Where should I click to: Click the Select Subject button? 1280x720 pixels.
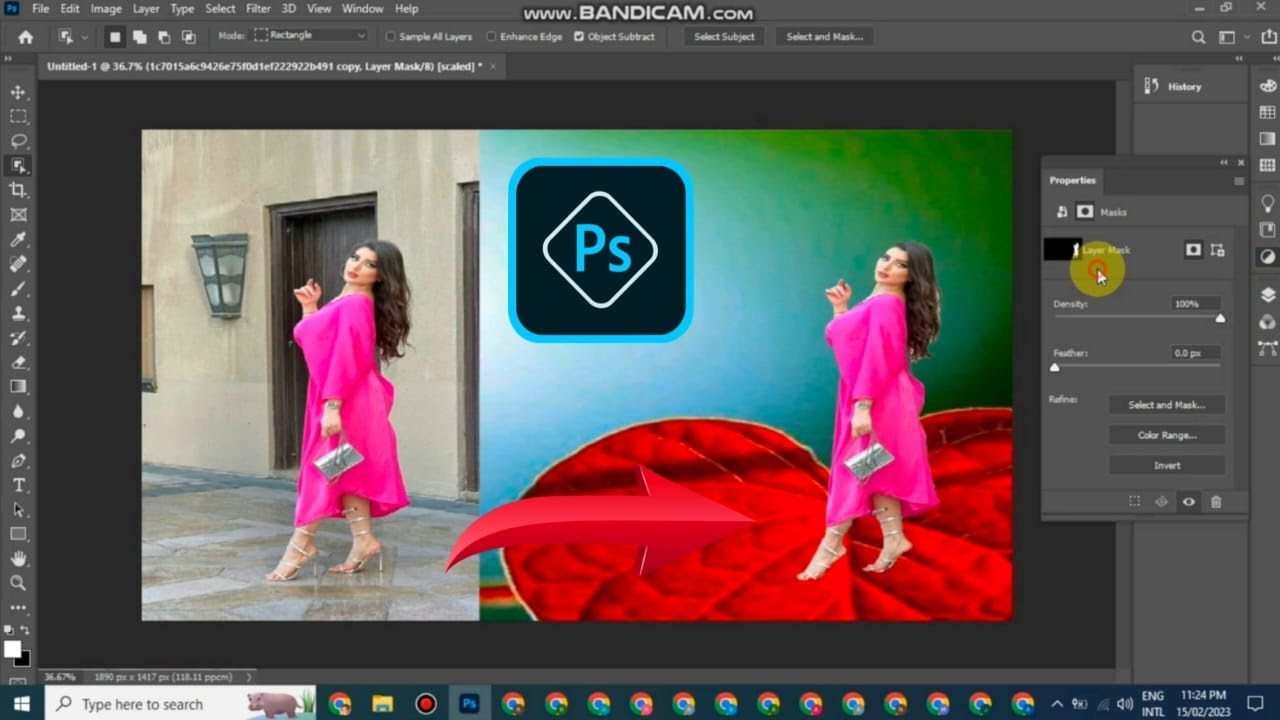(x=724, y=37)
